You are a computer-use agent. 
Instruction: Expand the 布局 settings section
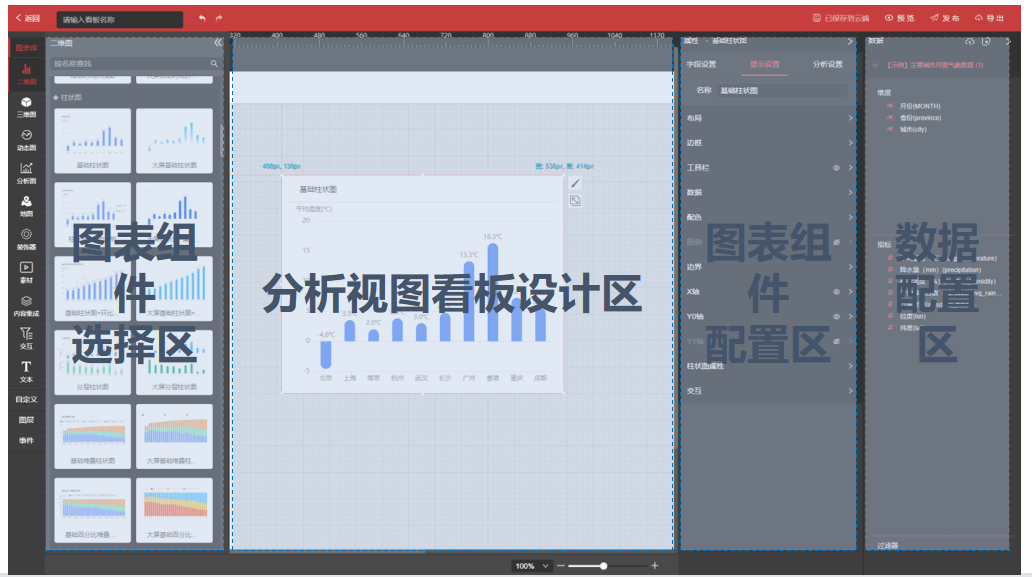(x=768, y=118)
